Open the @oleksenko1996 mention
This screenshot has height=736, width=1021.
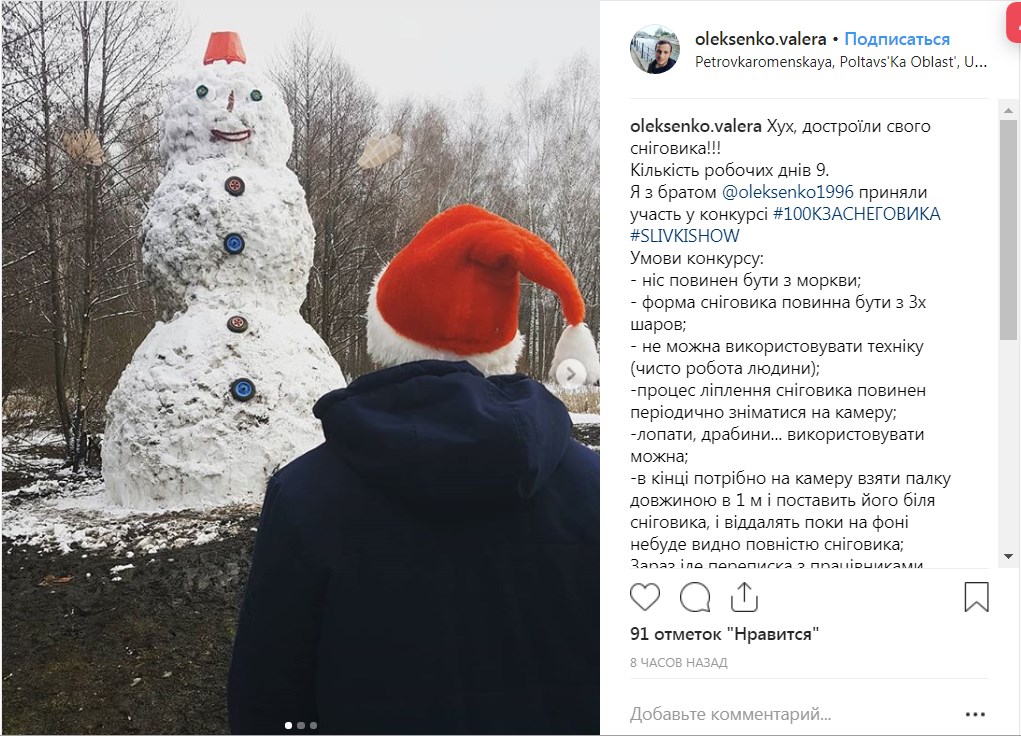[x=787, y=192]
